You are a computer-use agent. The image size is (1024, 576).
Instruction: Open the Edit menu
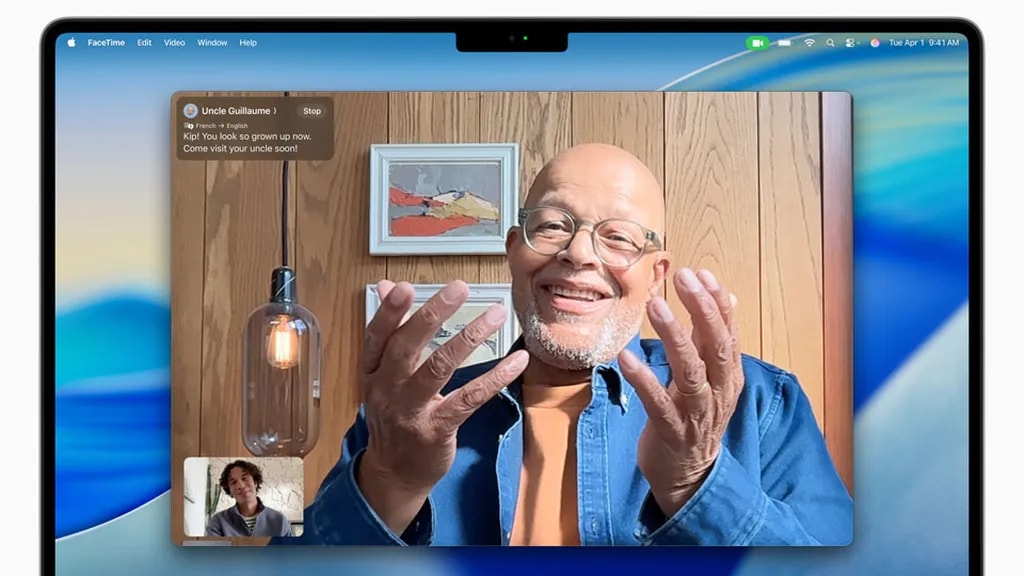click(145, 43)
